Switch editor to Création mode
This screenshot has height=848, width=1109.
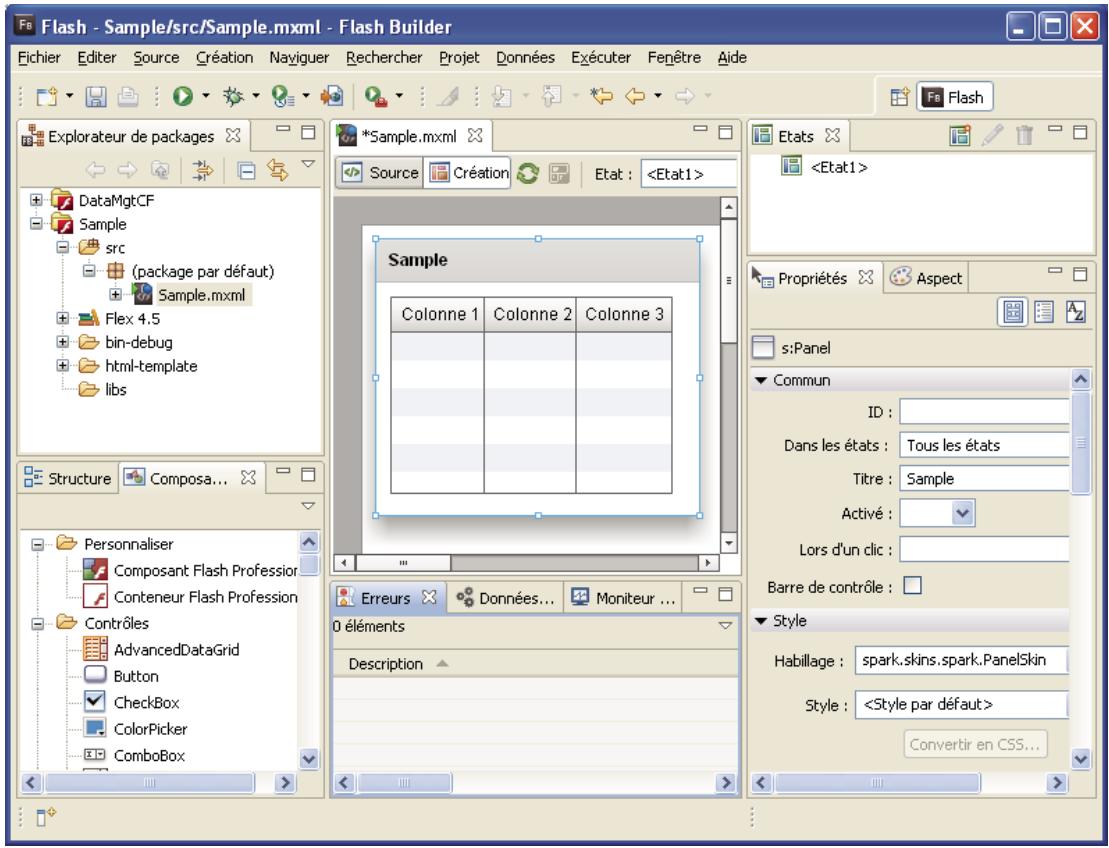click(x=468, y=173)
